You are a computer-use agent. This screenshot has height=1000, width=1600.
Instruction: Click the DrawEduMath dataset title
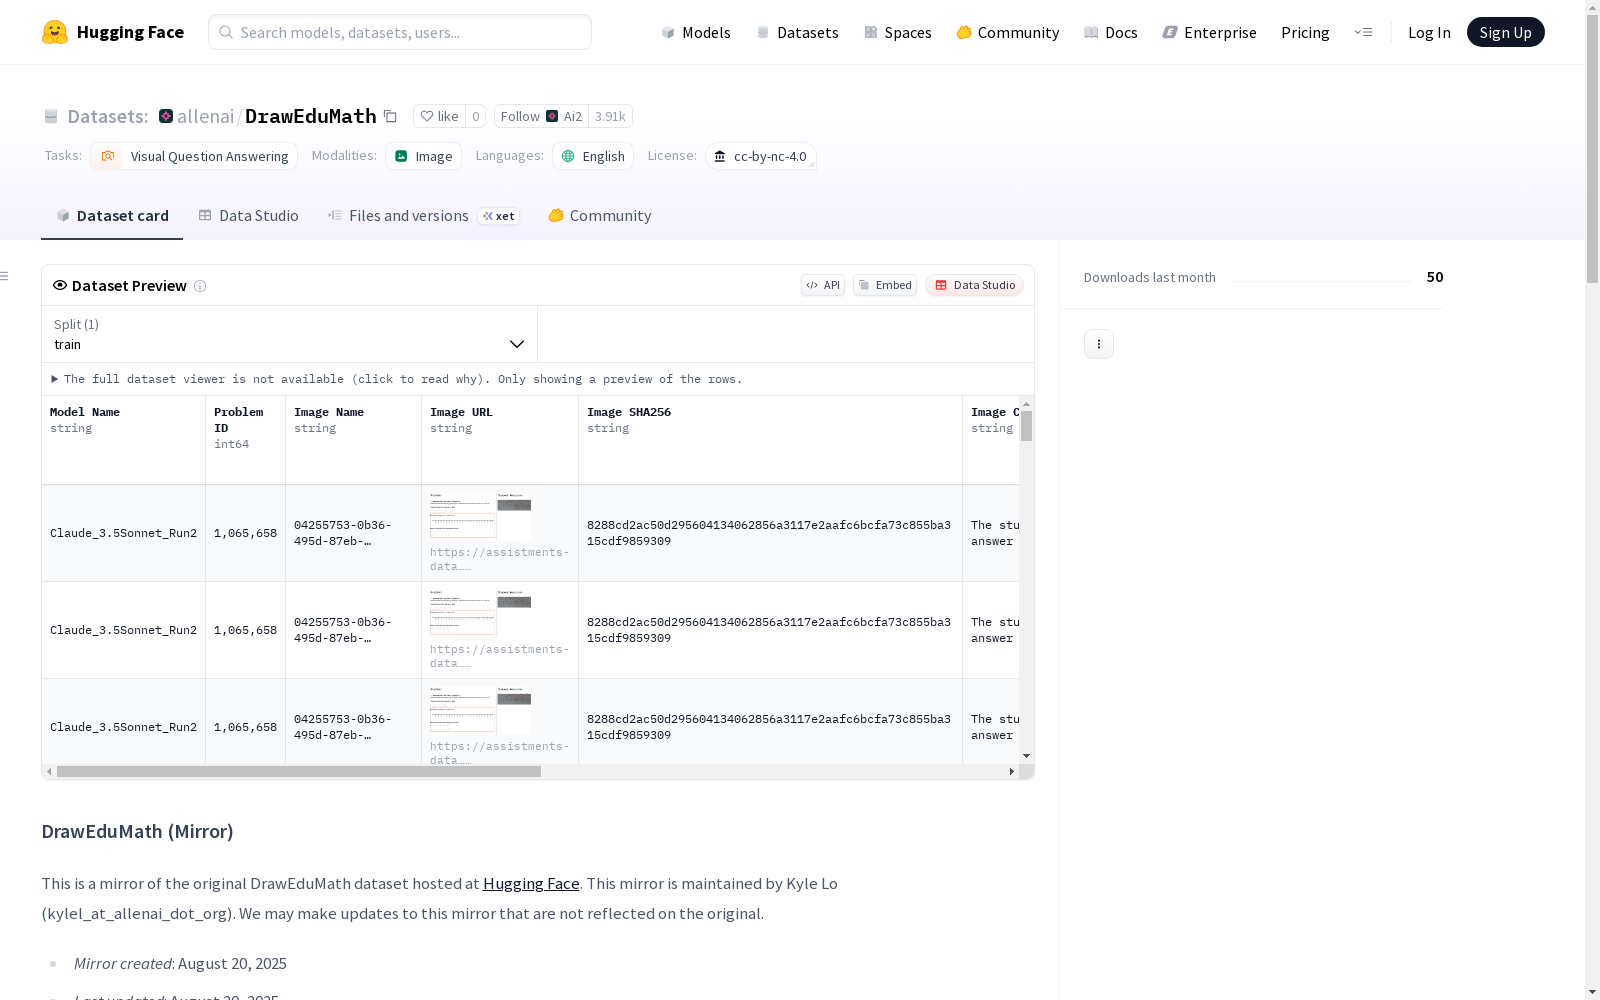[311, 117]
